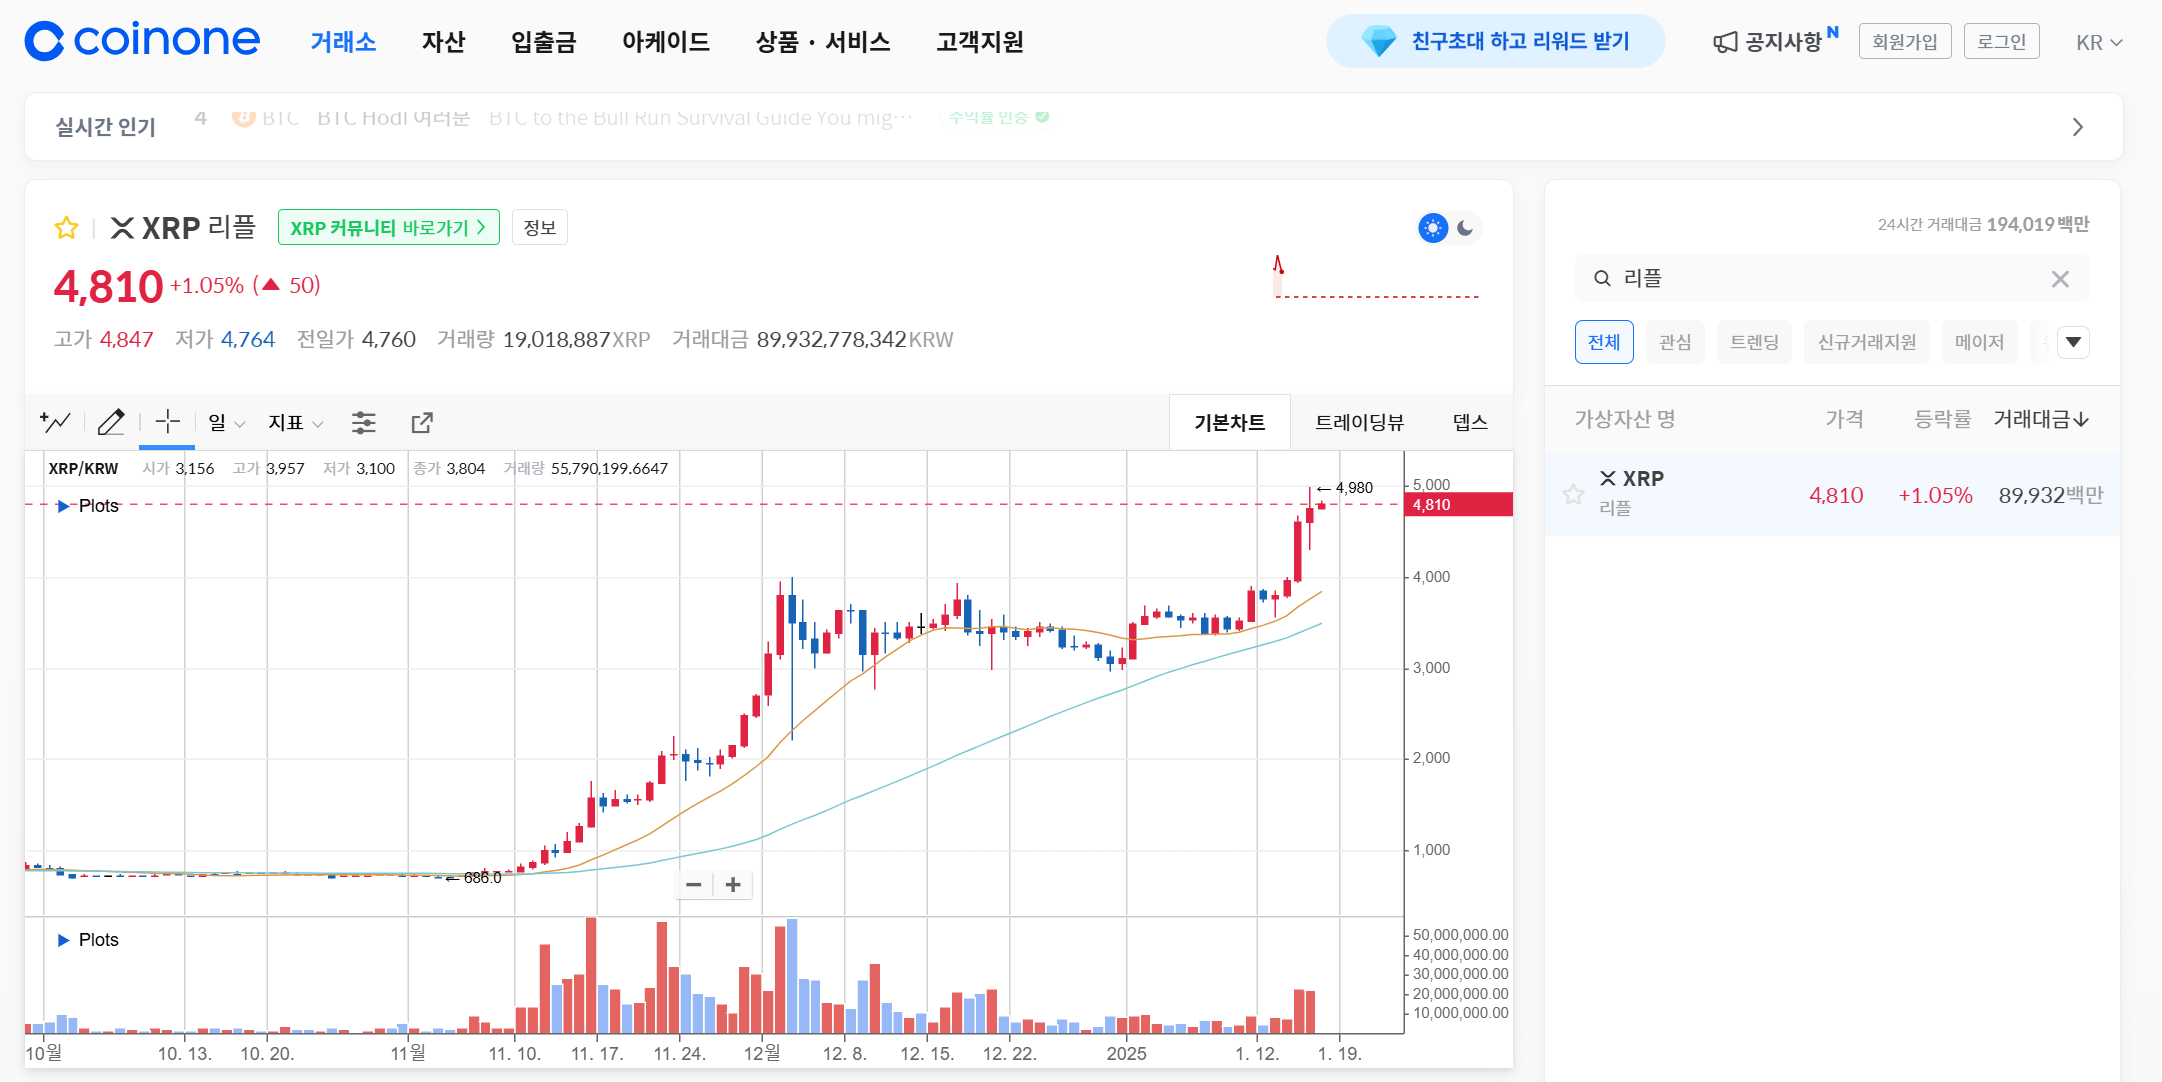
Task: Click the zoom-in plus control on the chart
Action: point(733,885)
